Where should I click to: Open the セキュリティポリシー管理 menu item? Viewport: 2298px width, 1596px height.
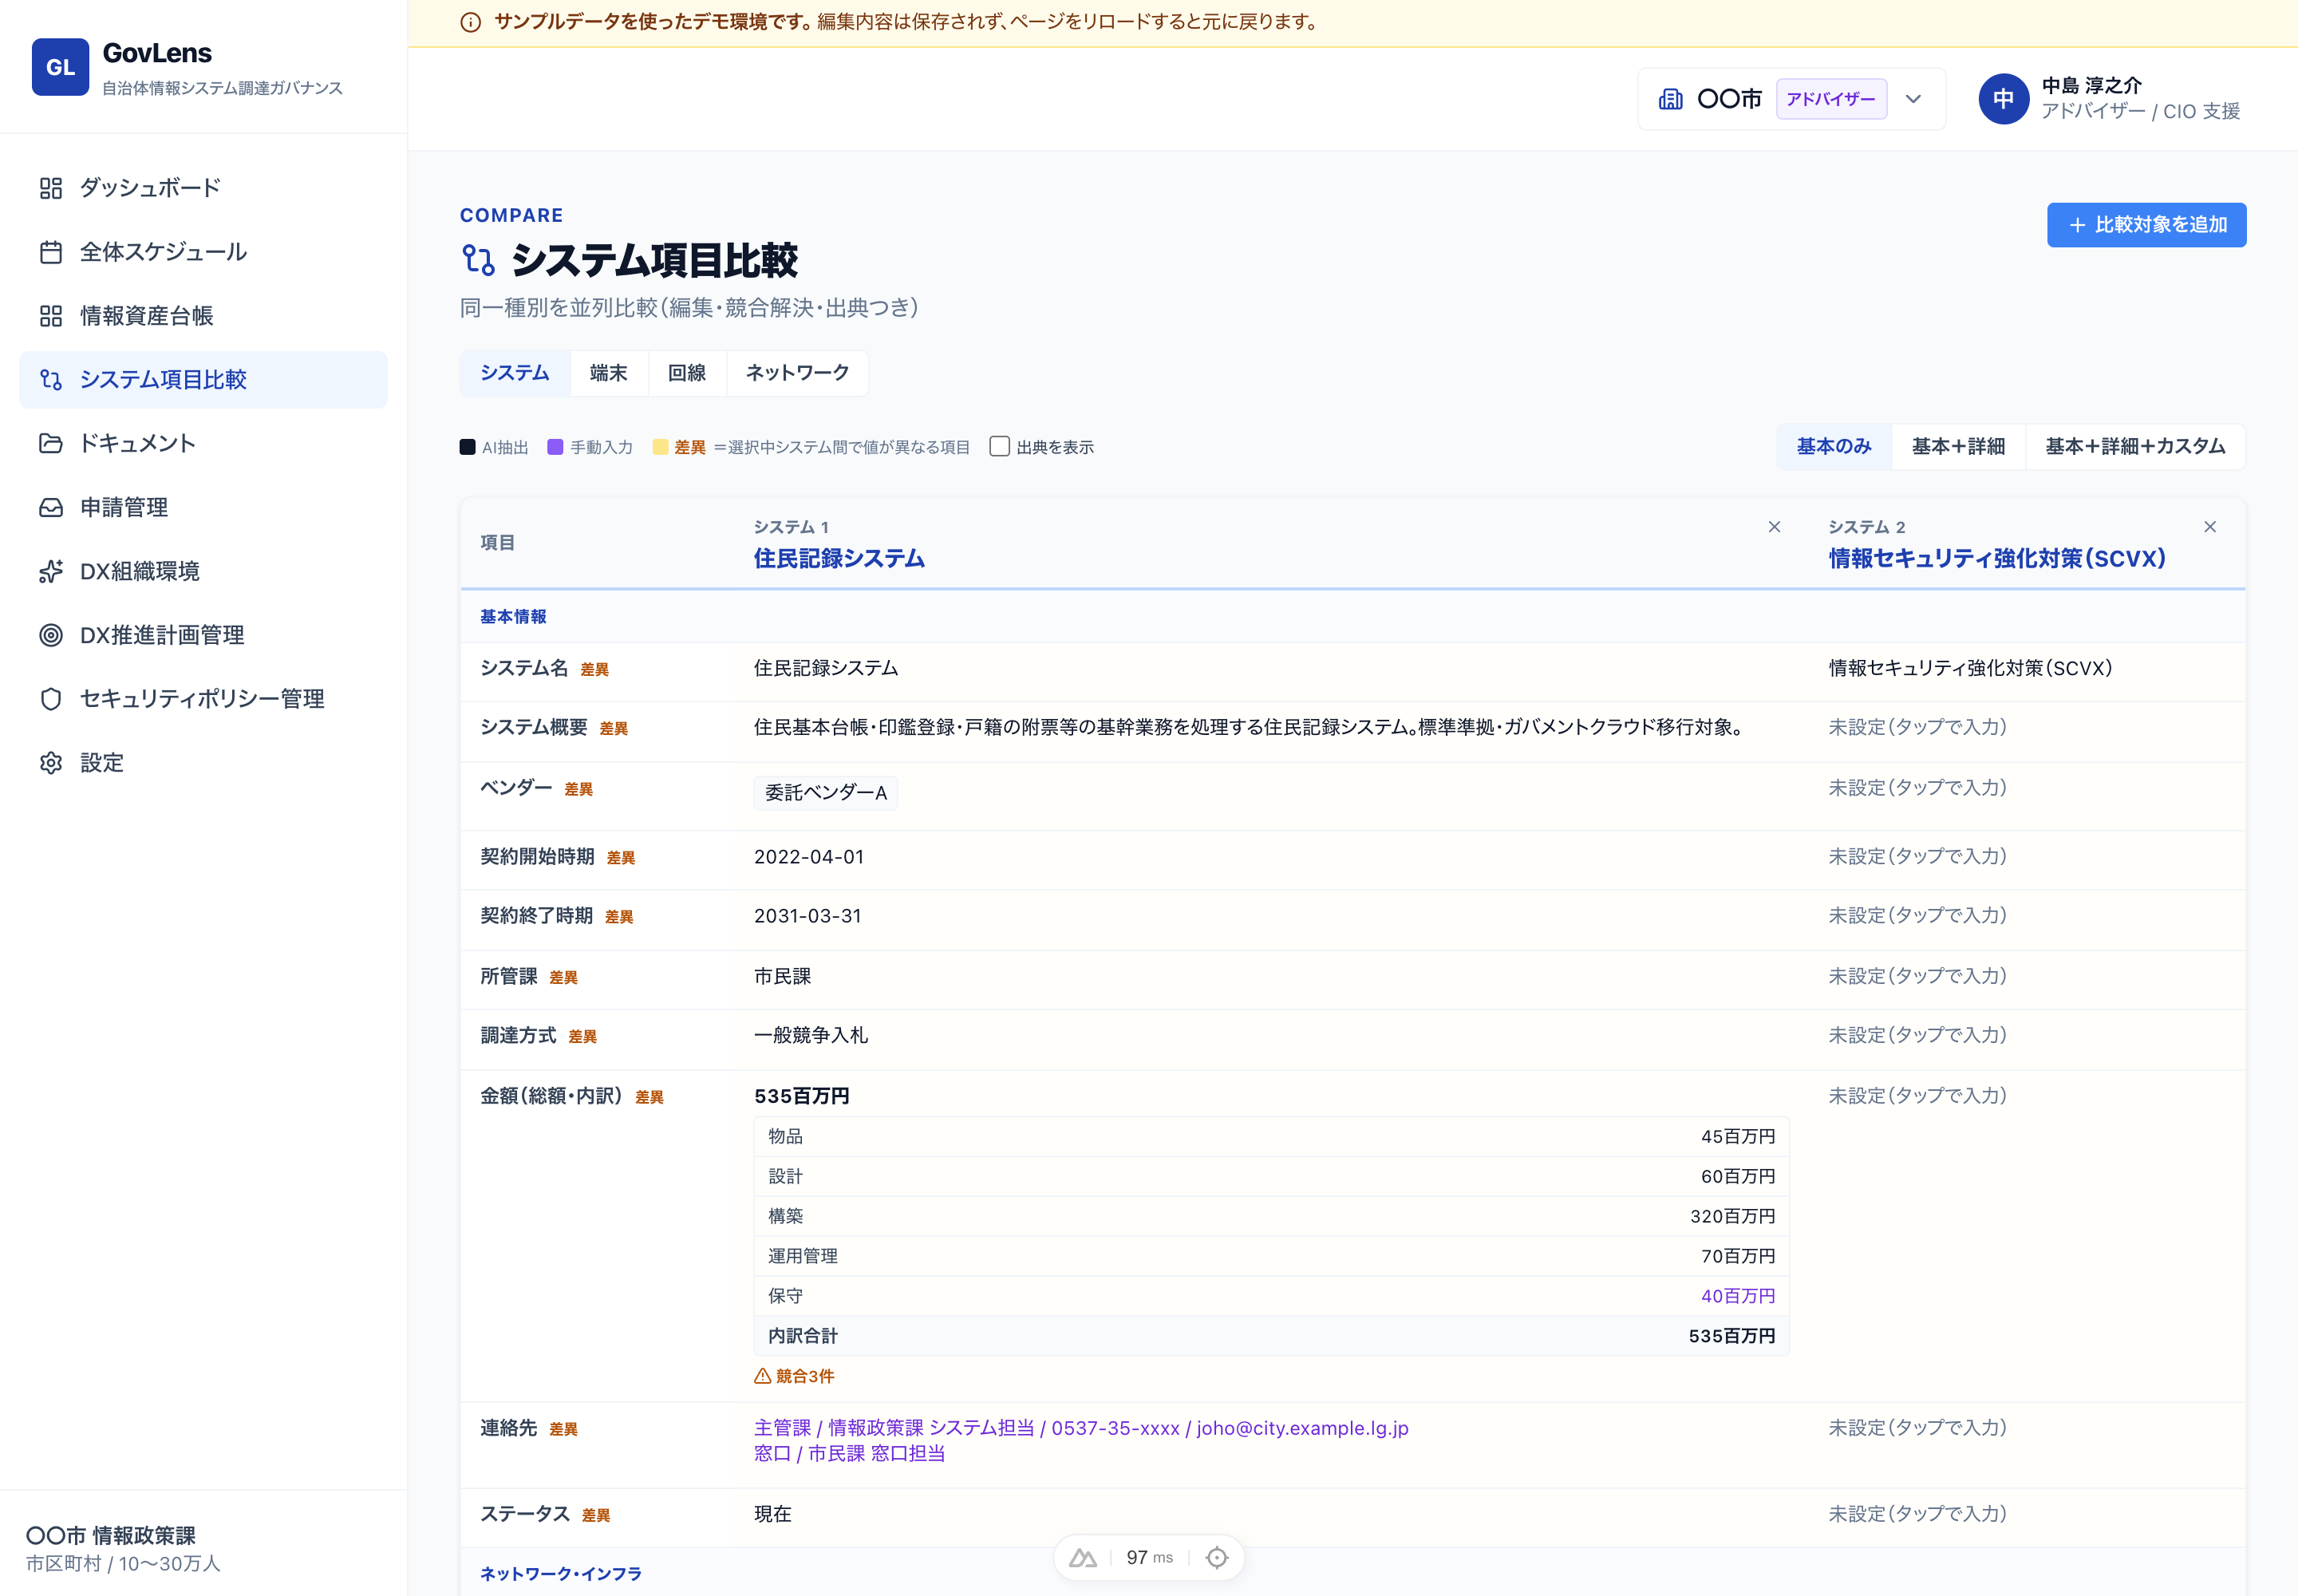[x=203, y=699]
